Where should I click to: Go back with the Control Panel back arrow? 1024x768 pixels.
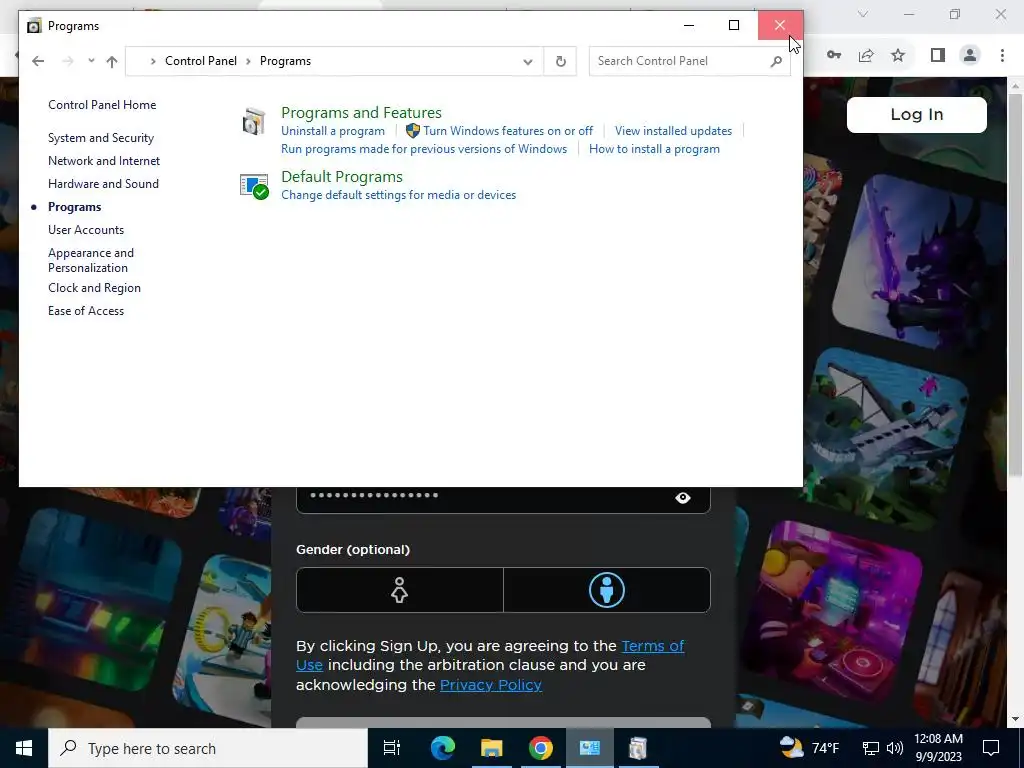tap(38, 61)
